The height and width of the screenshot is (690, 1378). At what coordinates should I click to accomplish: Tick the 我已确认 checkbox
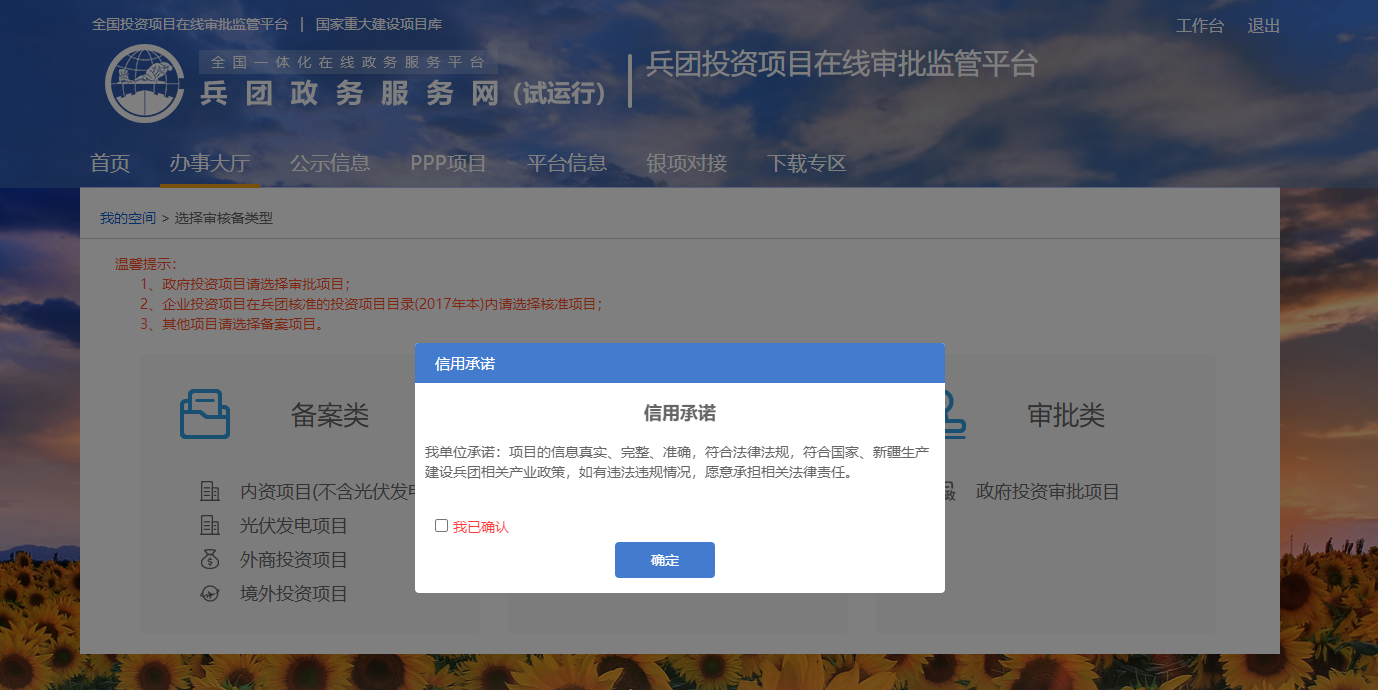point(441,526)
